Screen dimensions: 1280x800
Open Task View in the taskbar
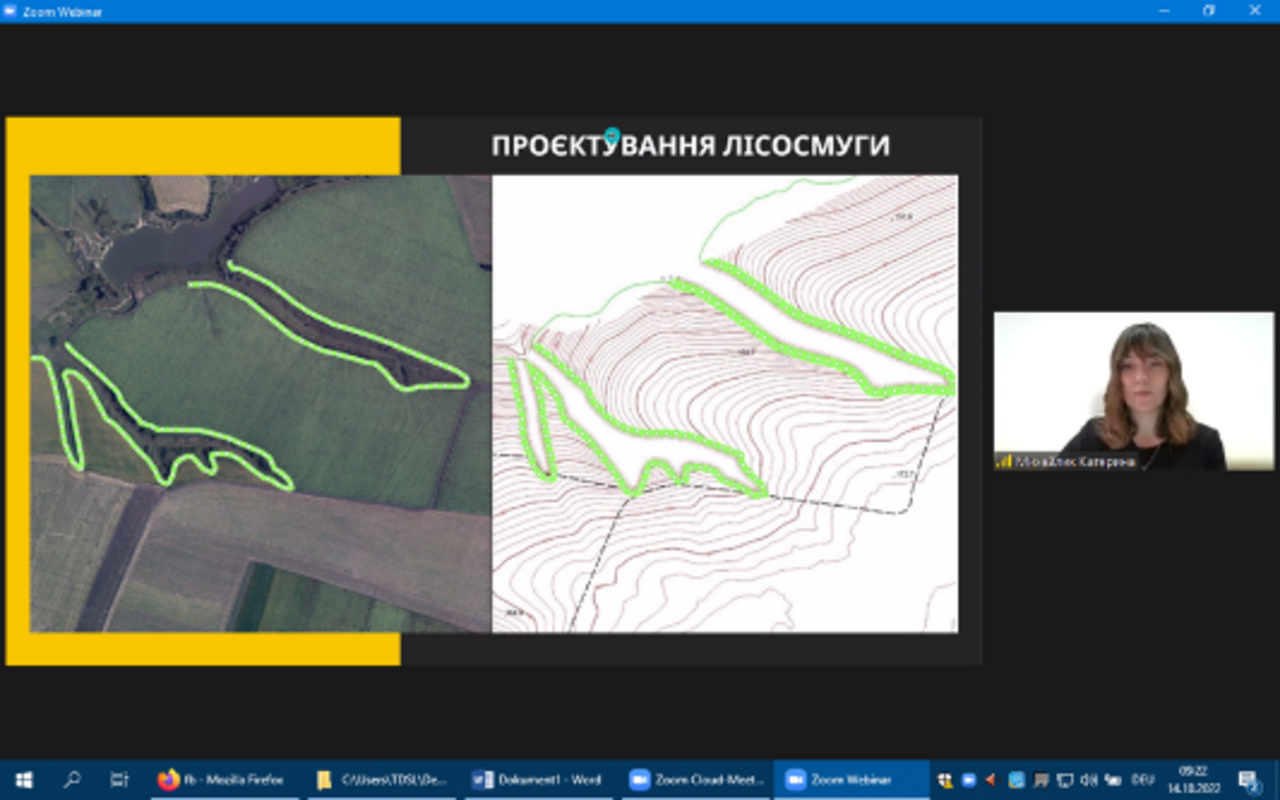[x=119, y=780]
